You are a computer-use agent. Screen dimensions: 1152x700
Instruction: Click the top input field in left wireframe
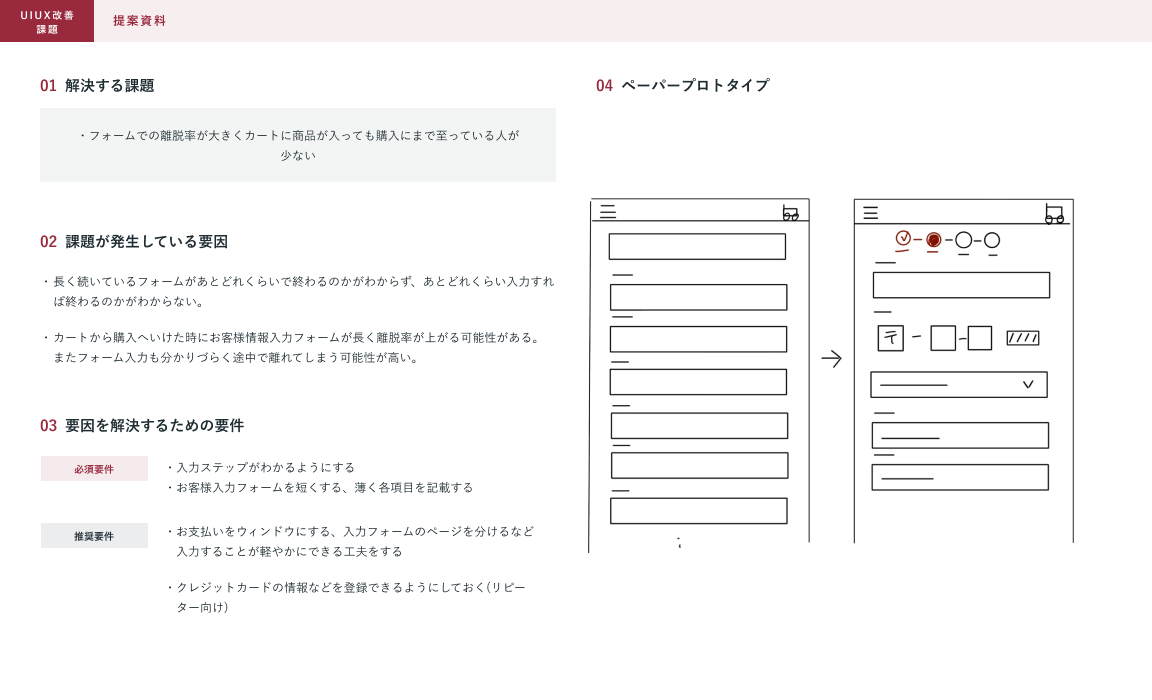tap(697, 246)
